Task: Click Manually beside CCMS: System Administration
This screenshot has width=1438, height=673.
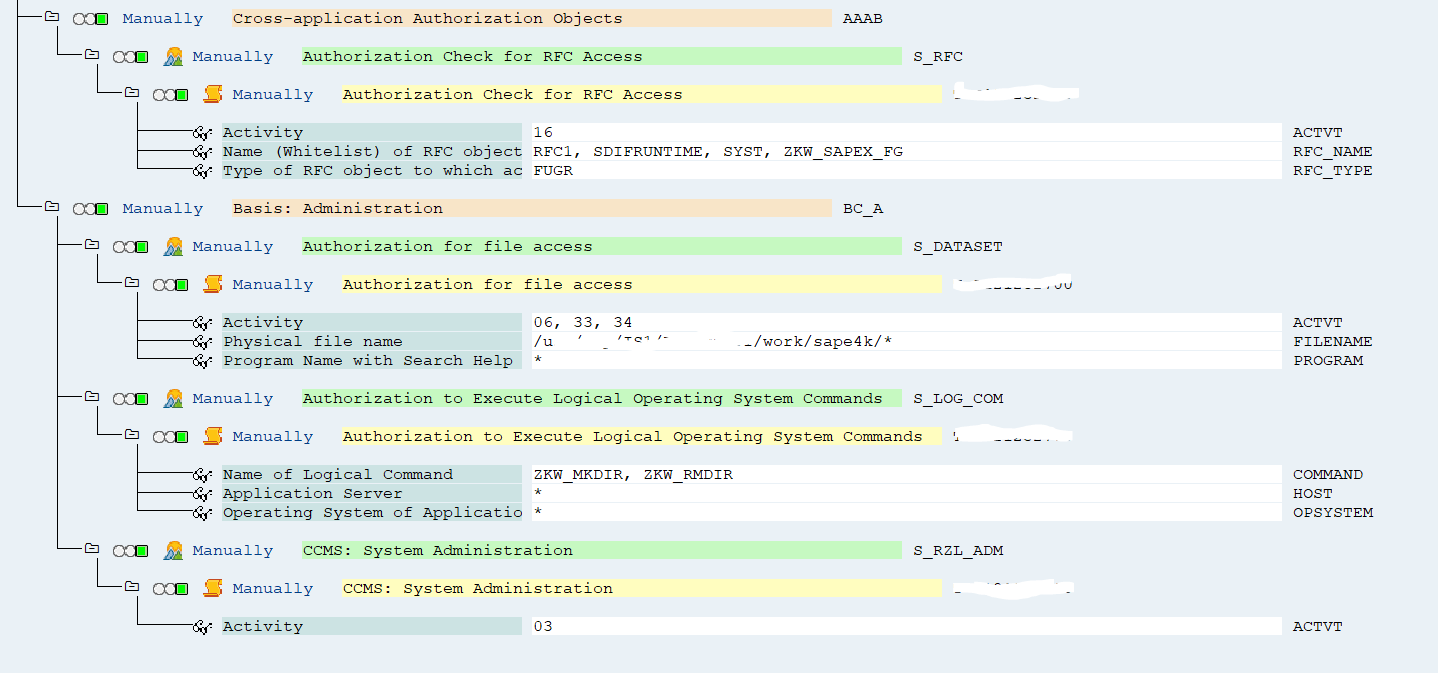Action: pos(232,550)
